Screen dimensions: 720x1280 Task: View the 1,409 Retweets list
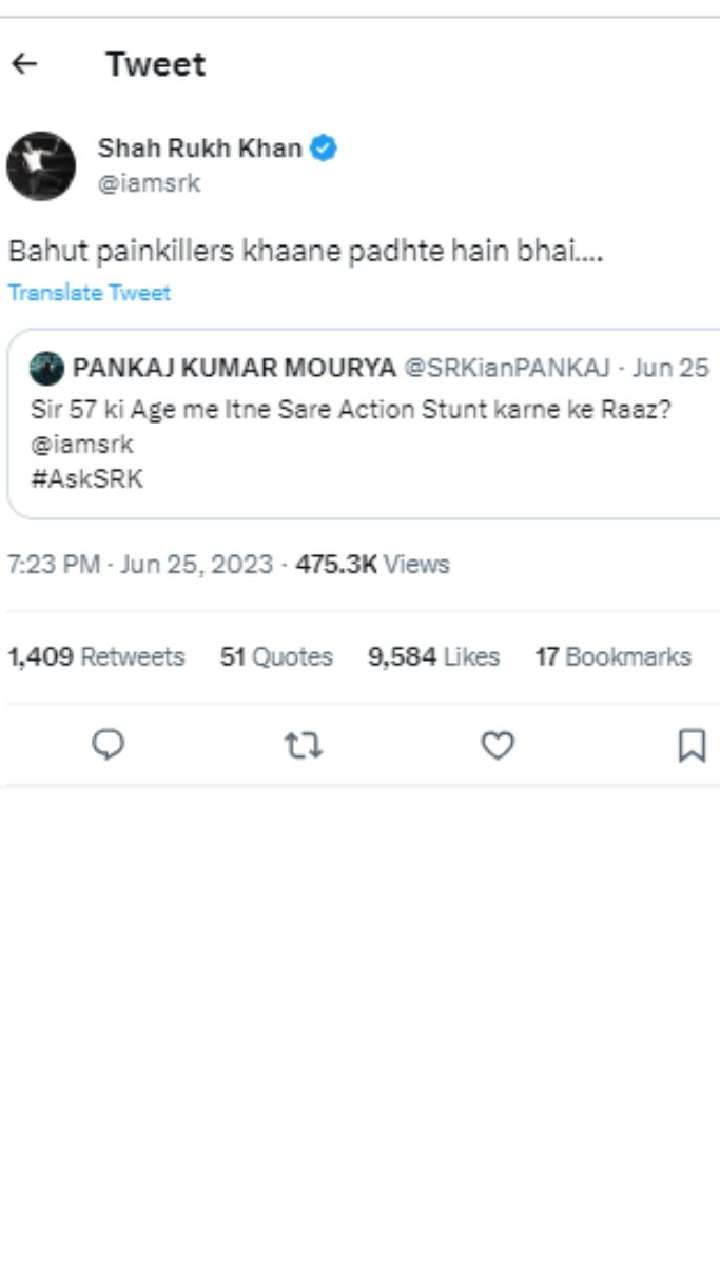pyautogui.click(x=96, y=657)
